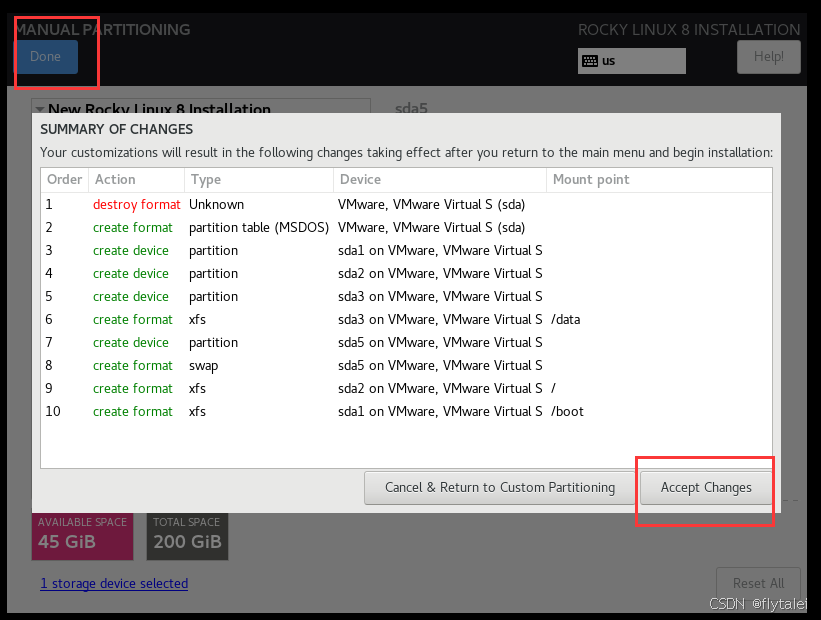Select the swap format row
The image size is (821, 620).
click(406, 366)
